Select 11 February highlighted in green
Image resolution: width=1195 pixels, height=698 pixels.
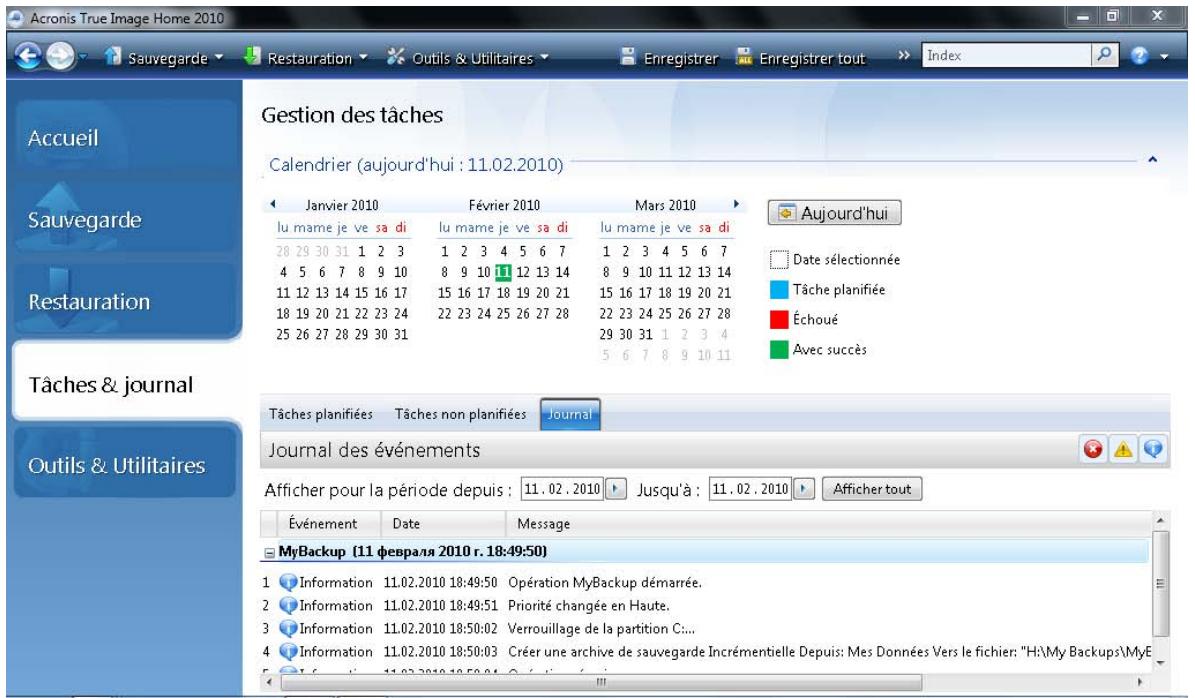(x=503, y=272)
